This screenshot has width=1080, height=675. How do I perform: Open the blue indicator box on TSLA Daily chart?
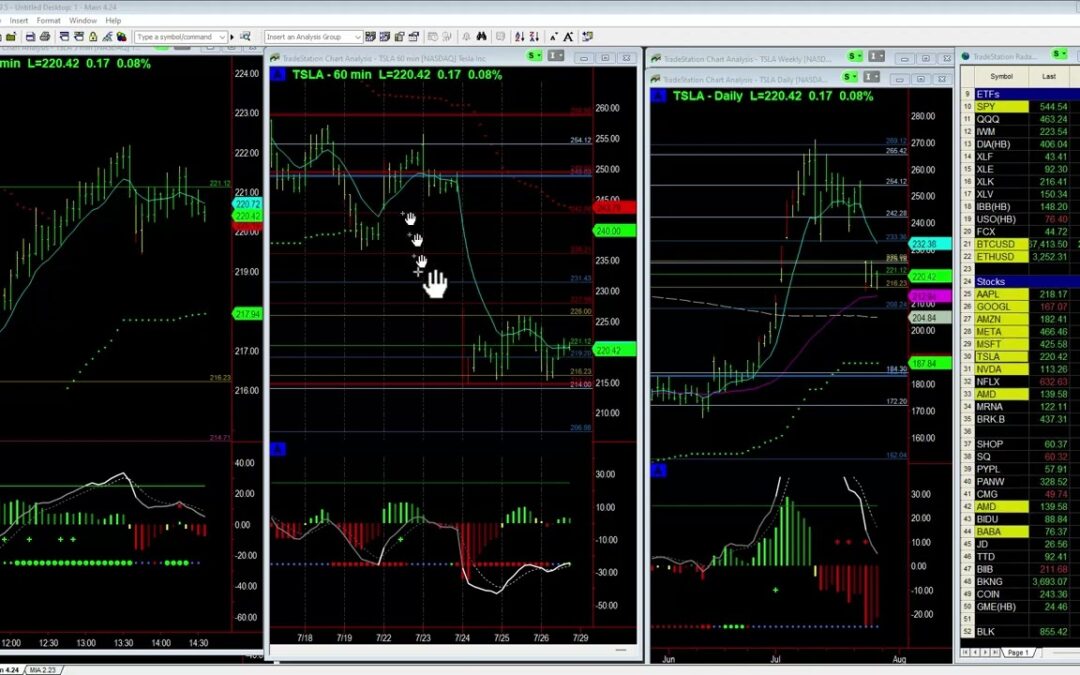click(x=658, y=96)
